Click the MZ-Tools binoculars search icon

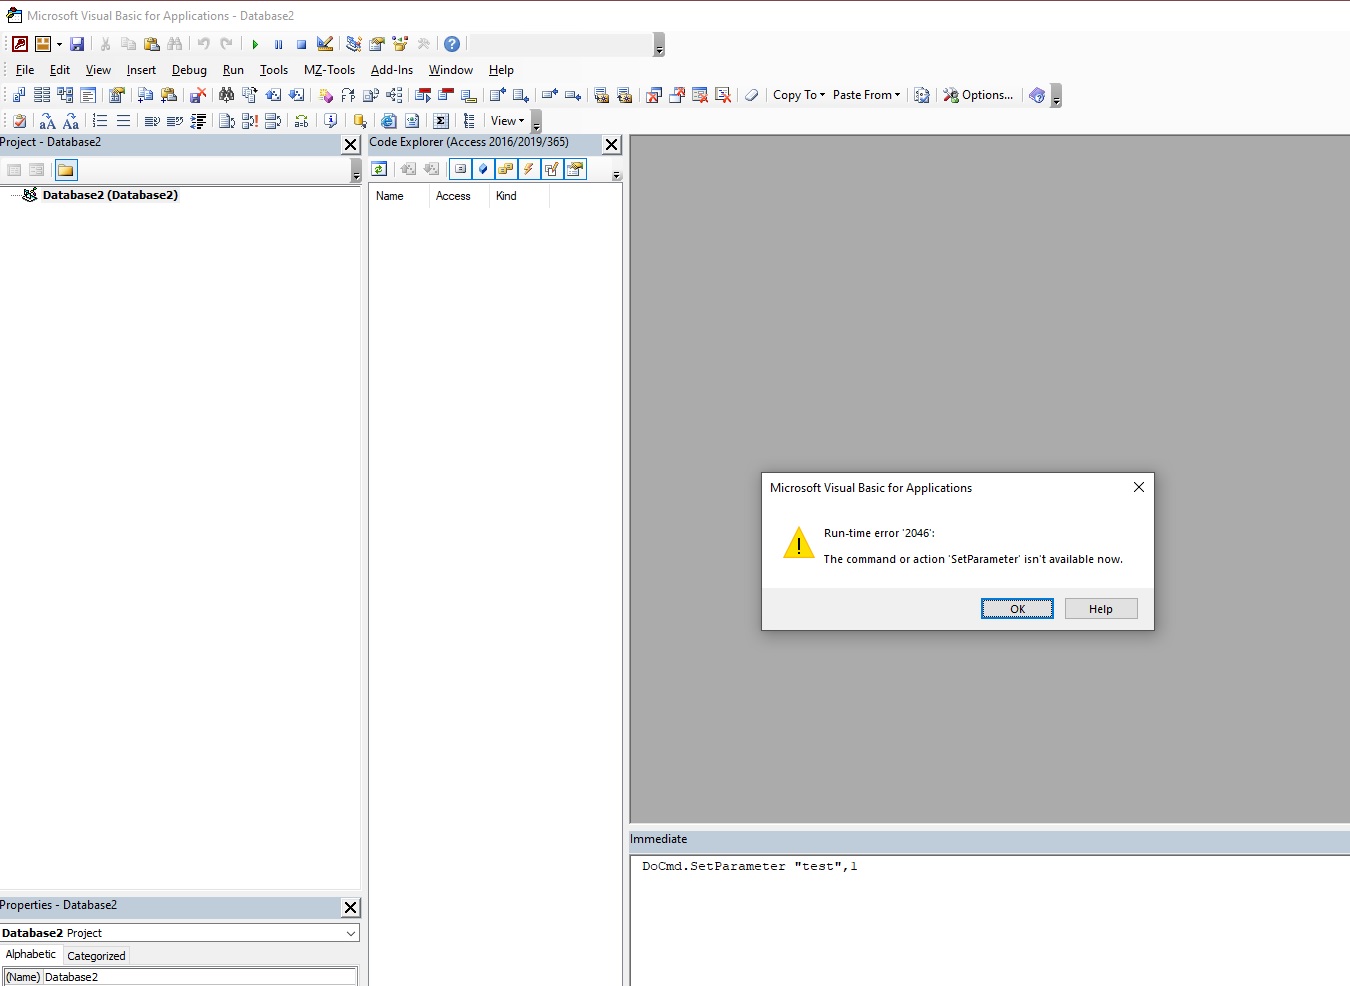(227, 95)
